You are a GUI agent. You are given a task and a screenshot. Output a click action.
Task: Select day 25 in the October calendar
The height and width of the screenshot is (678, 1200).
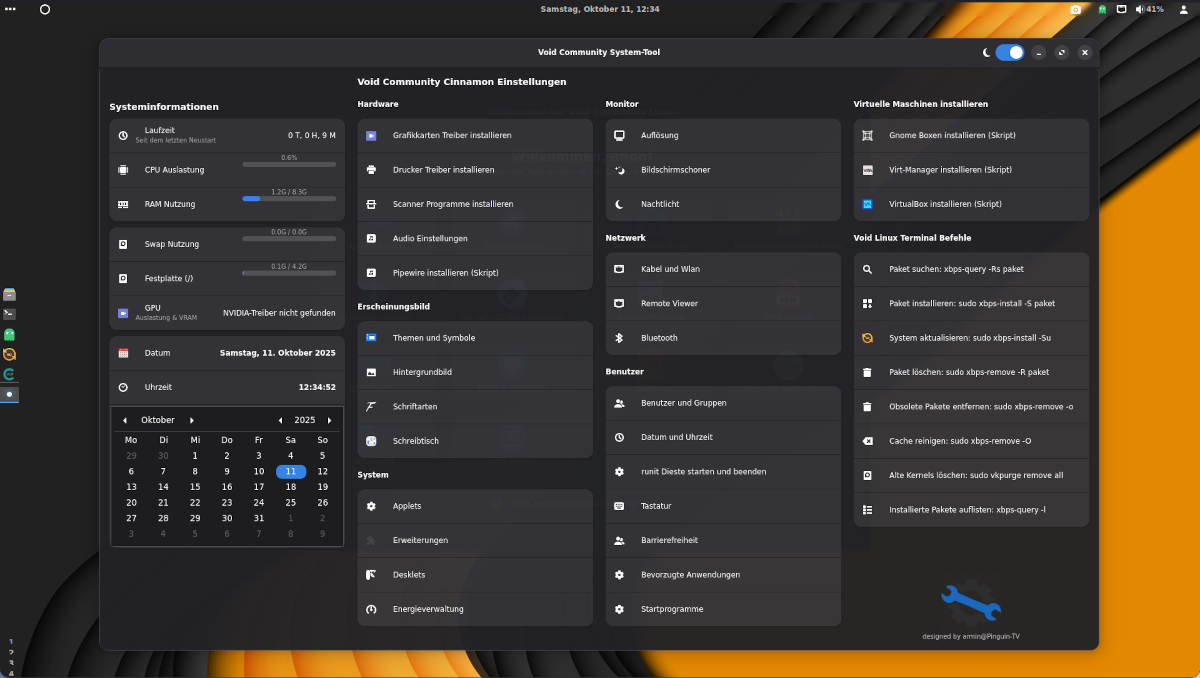coord(291,503)
